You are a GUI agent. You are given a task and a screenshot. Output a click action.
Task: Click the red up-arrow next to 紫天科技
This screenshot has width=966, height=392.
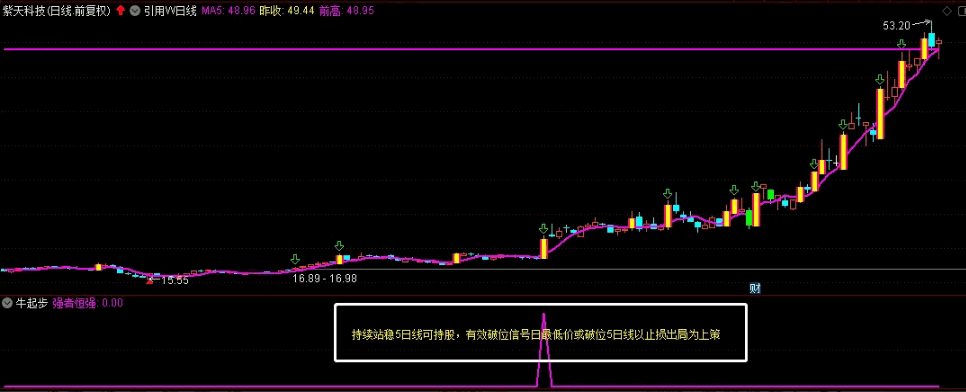coord(120,10)
